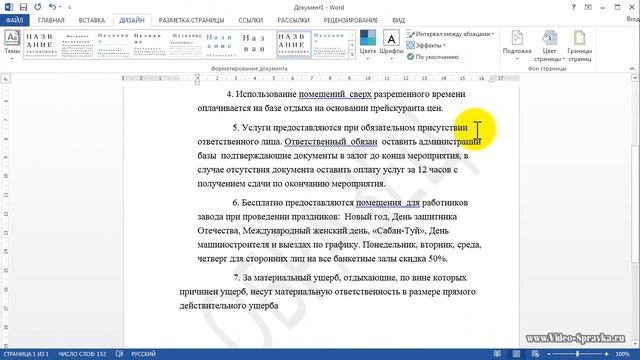Collapse the ribbon with the arrow icon
This screenshot has height=360, width=640.
pyautogui.click(x=632, y=69)
